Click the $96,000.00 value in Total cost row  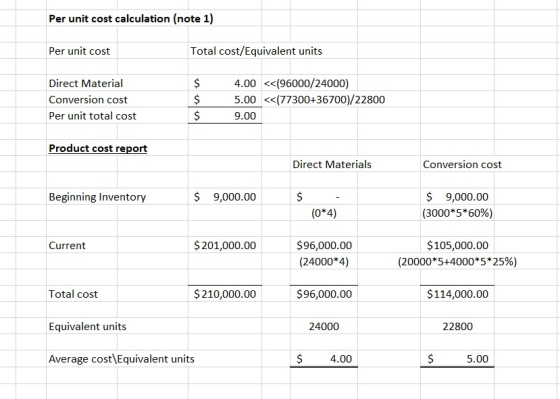(x=324, y=294)
